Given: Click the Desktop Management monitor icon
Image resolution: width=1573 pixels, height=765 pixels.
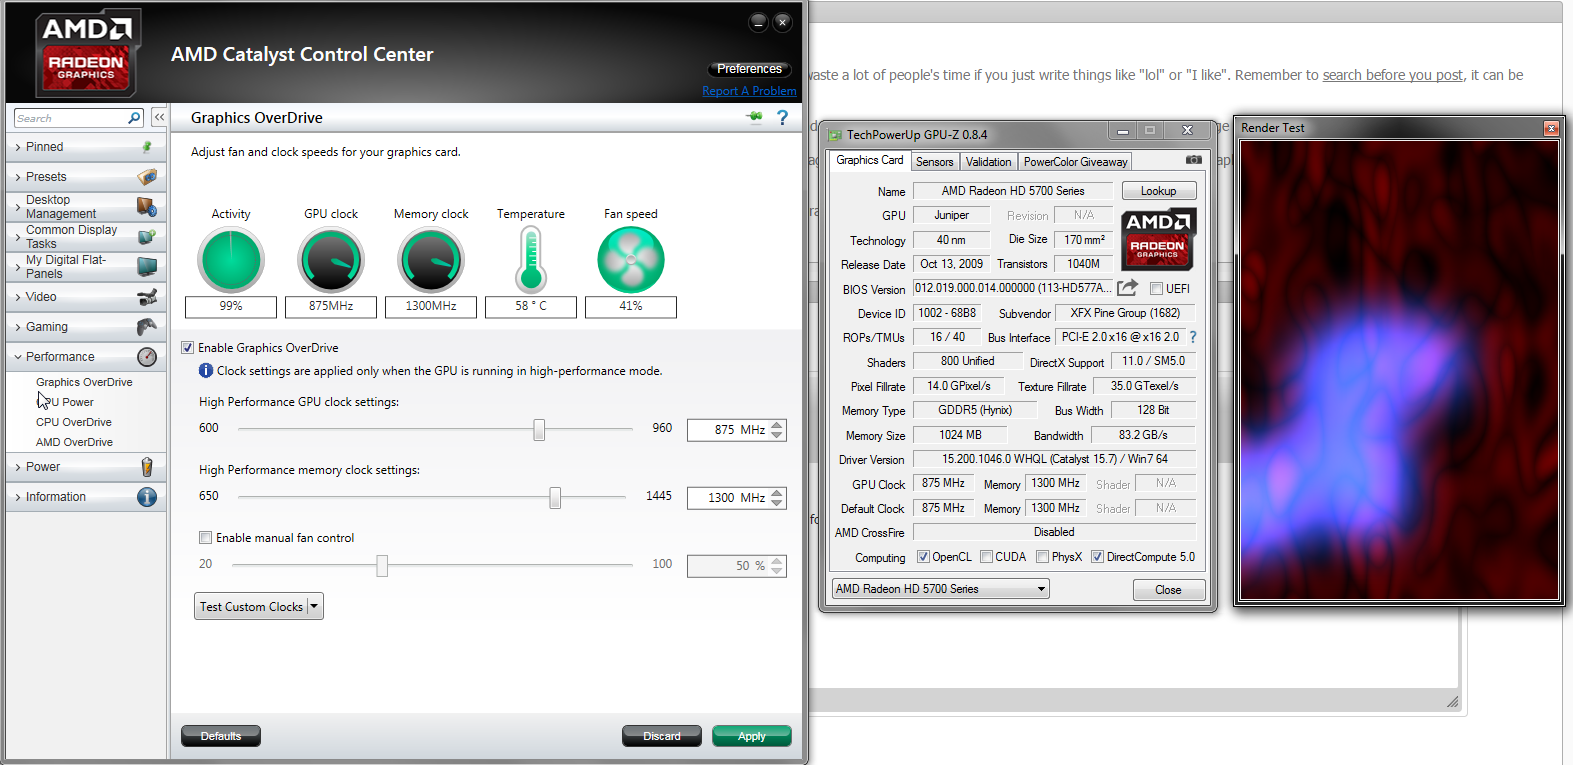Looking at the screenshot, I should point(147,207).
